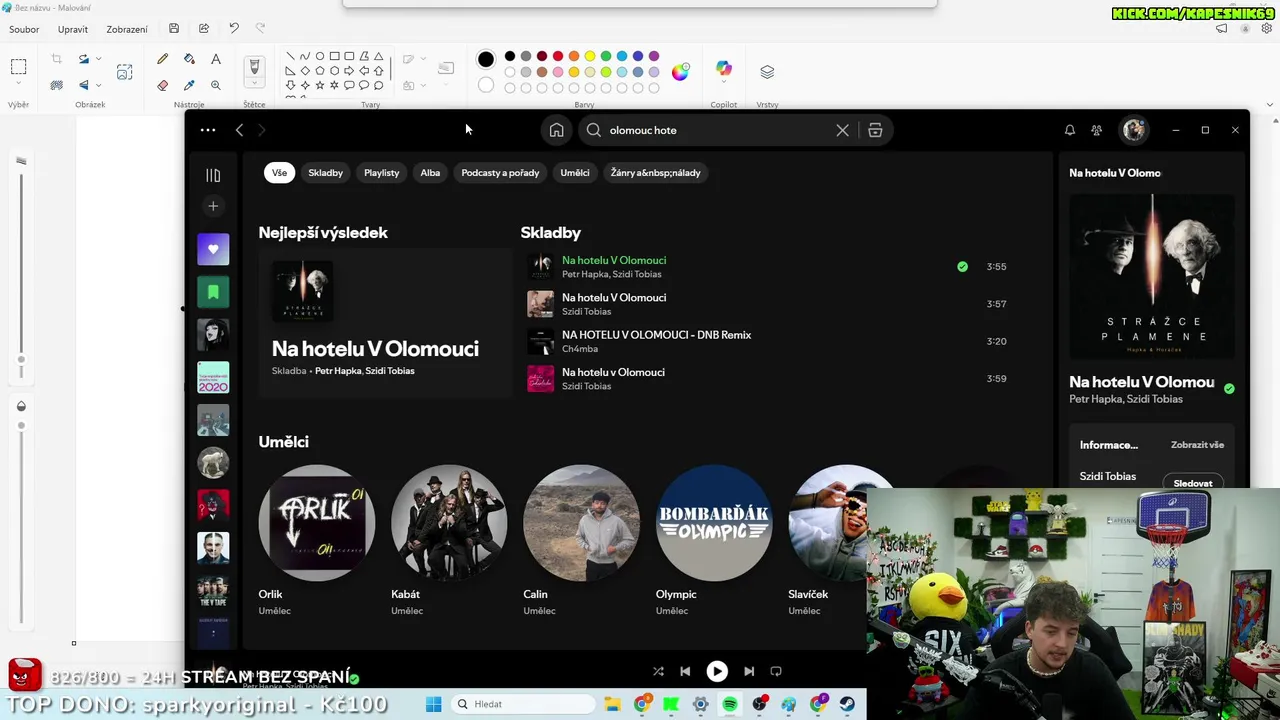Click Spotify search field
1280x720 pixels.
pos(718,130)
